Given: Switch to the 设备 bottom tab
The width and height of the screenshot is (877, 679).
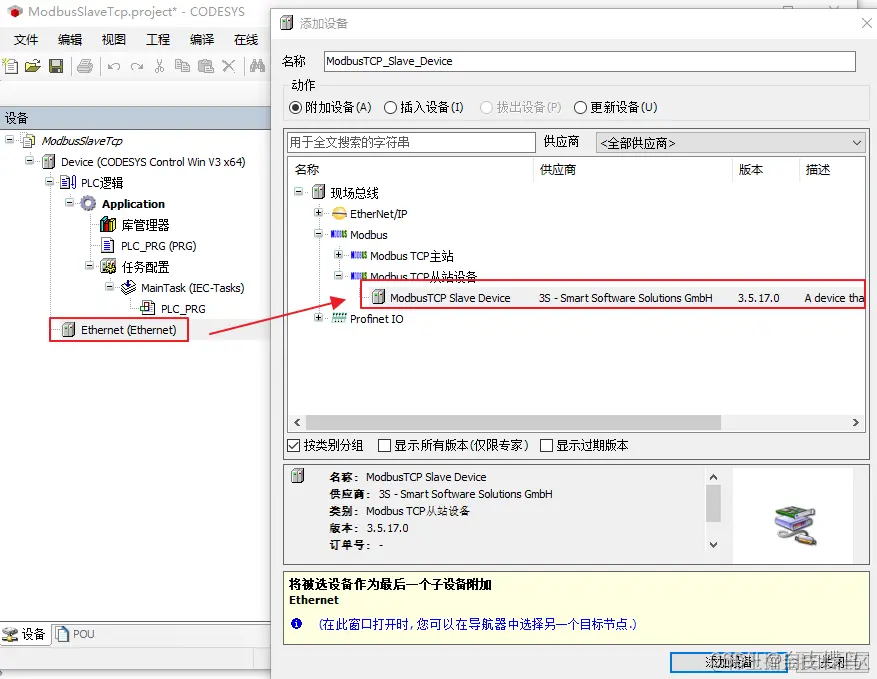Looking at the screenshot, I should click(x=25, y=634).
